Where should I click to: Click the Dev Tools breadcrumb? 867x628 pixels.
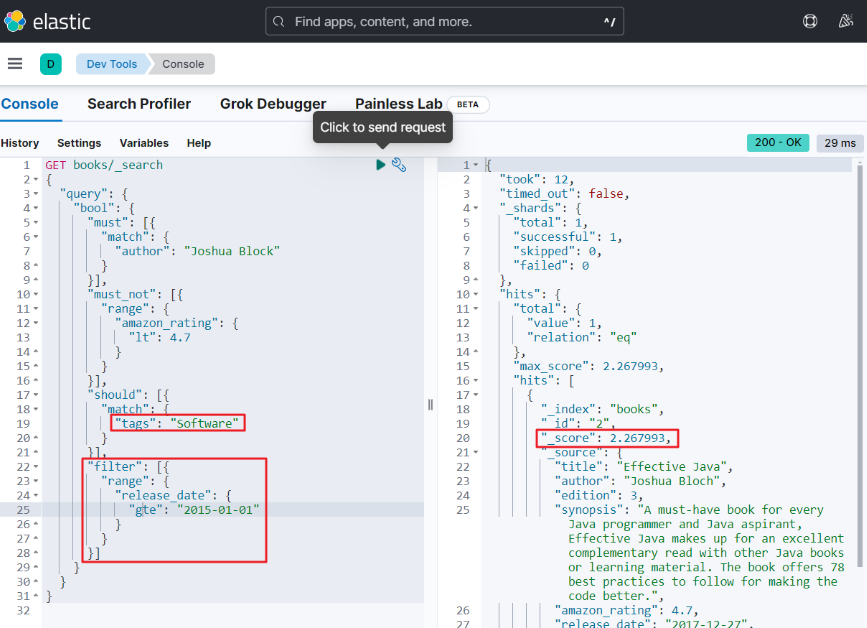pos(112,64)
